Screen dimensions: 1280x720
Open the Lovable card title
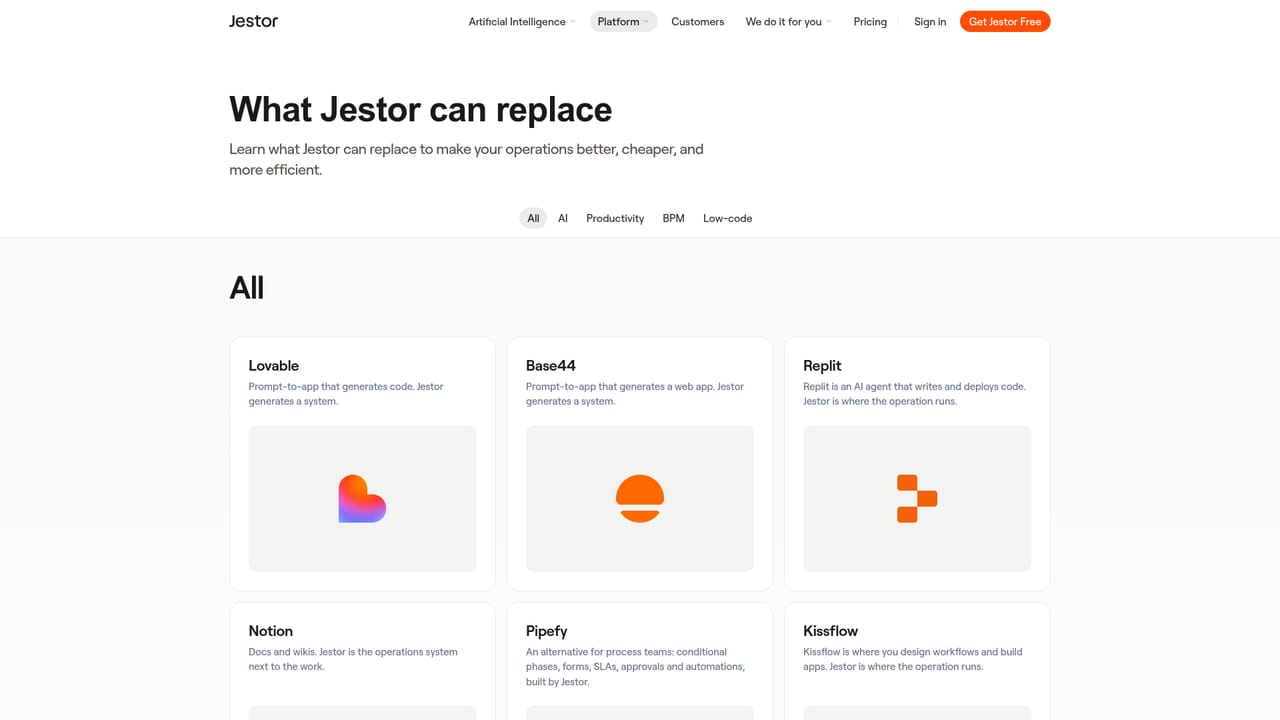[x=274, y=366]
